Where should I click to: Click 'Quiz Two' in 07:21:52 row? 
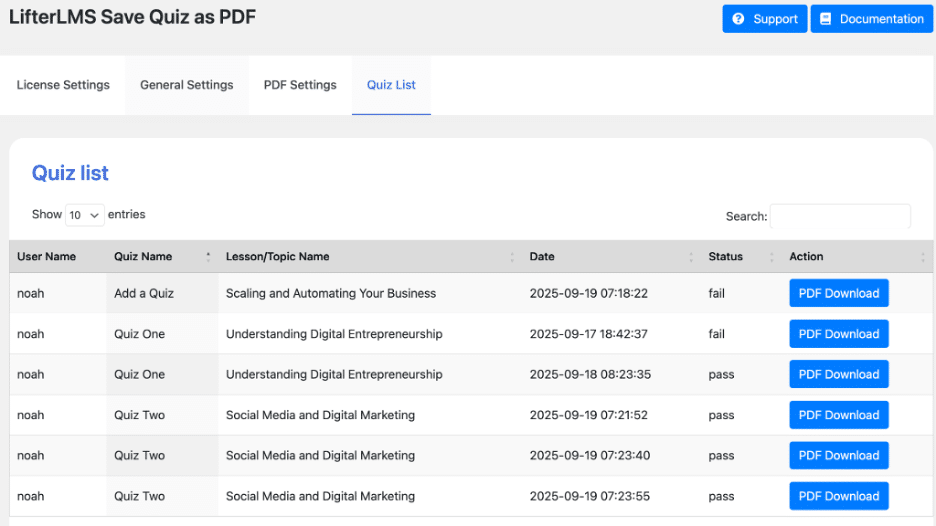coord(139,415)
